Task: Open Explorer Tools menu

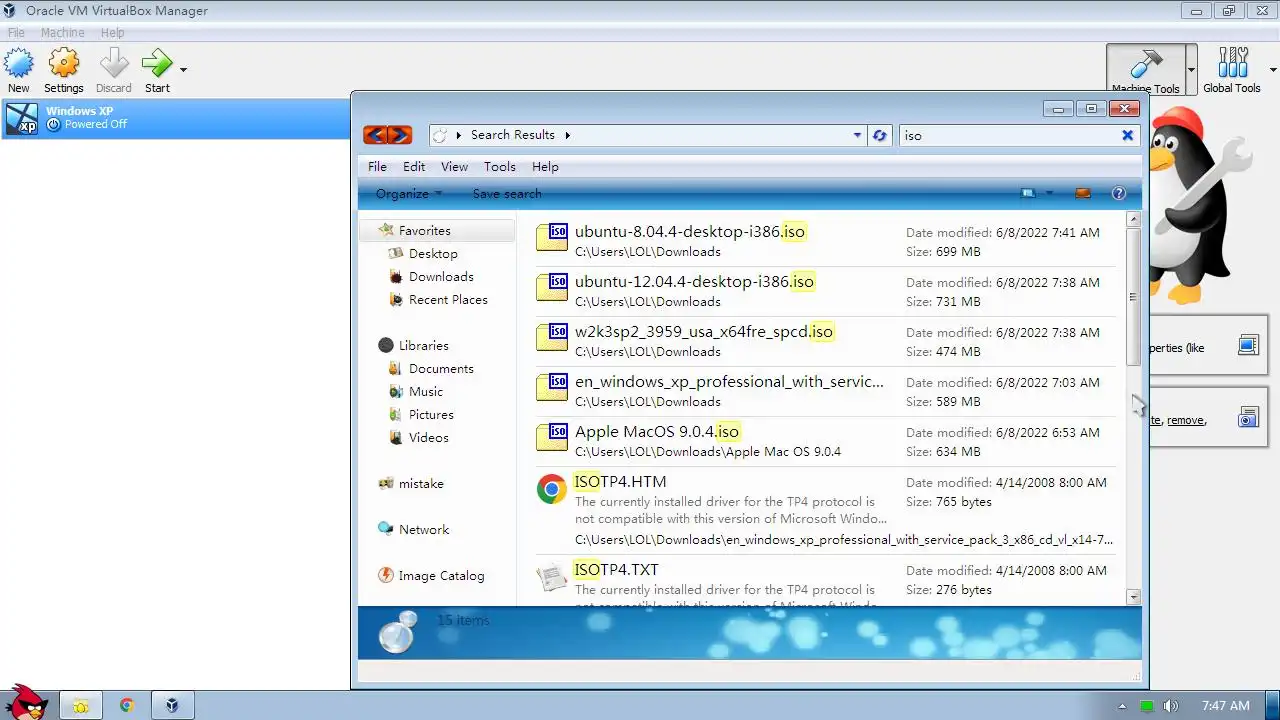Action: tap(500, 167)
